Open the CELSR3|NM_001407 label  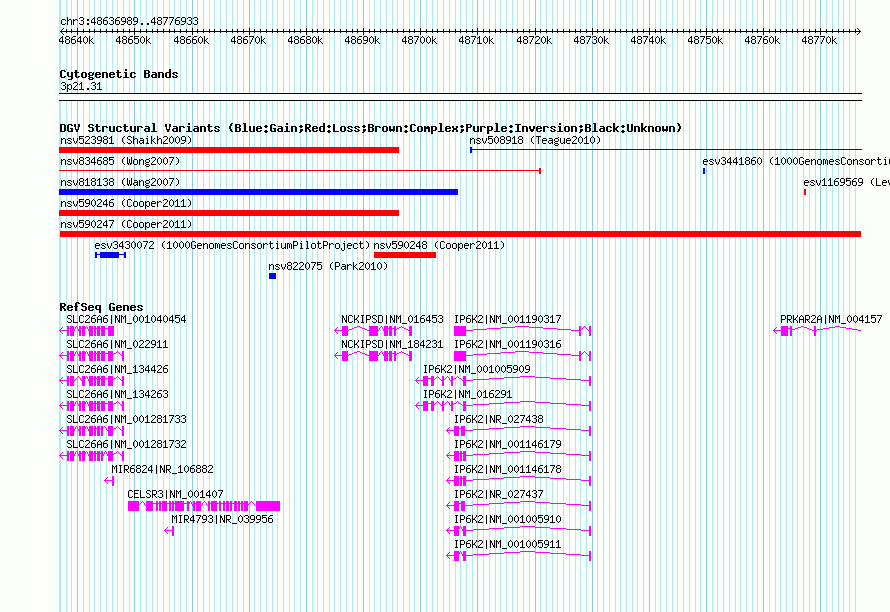point(175,494)
